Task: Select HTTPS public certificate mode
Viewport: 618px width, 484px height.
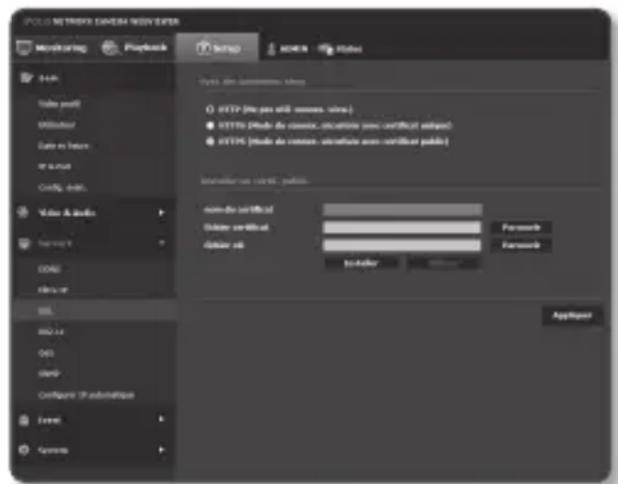Action: tap(210, 141)
